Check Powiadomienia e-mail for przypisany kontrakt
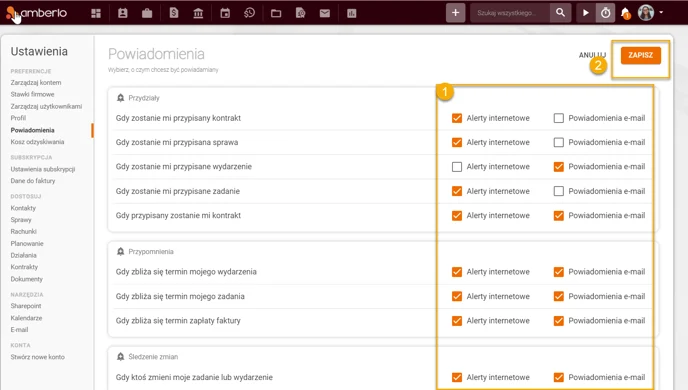 tap(559, 118)
